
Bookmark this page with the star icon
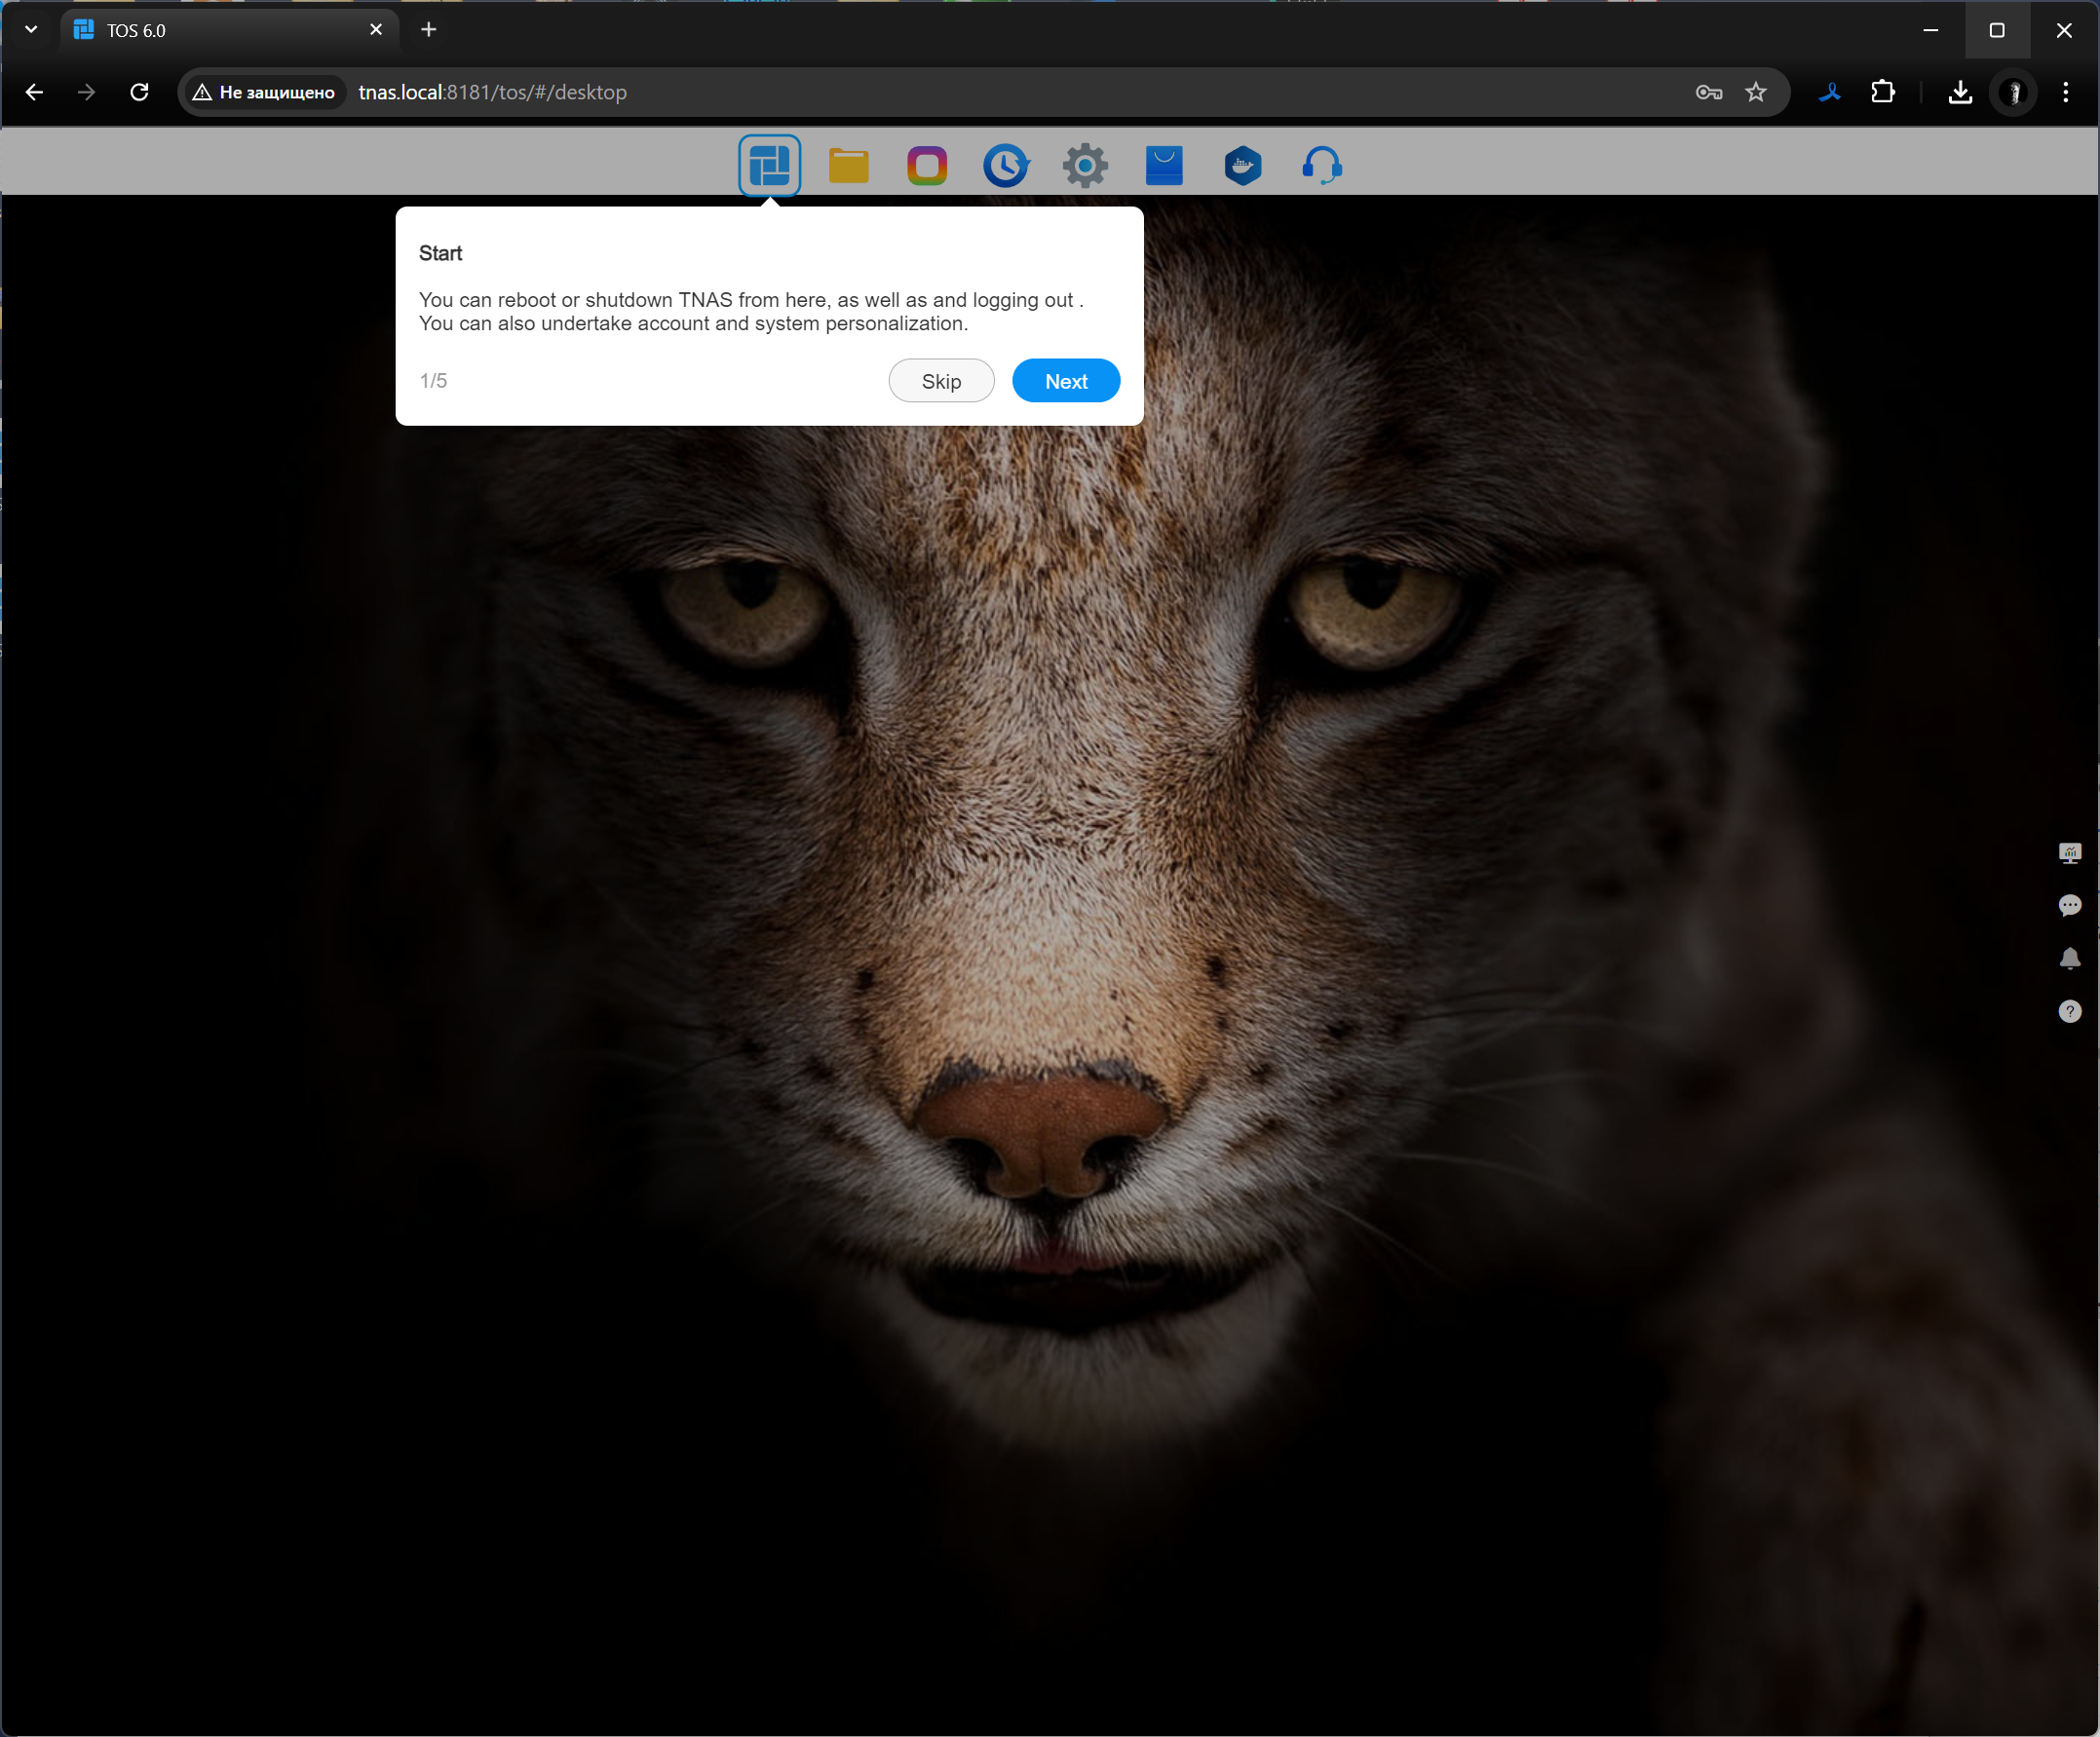click(x=1756, y=92)
